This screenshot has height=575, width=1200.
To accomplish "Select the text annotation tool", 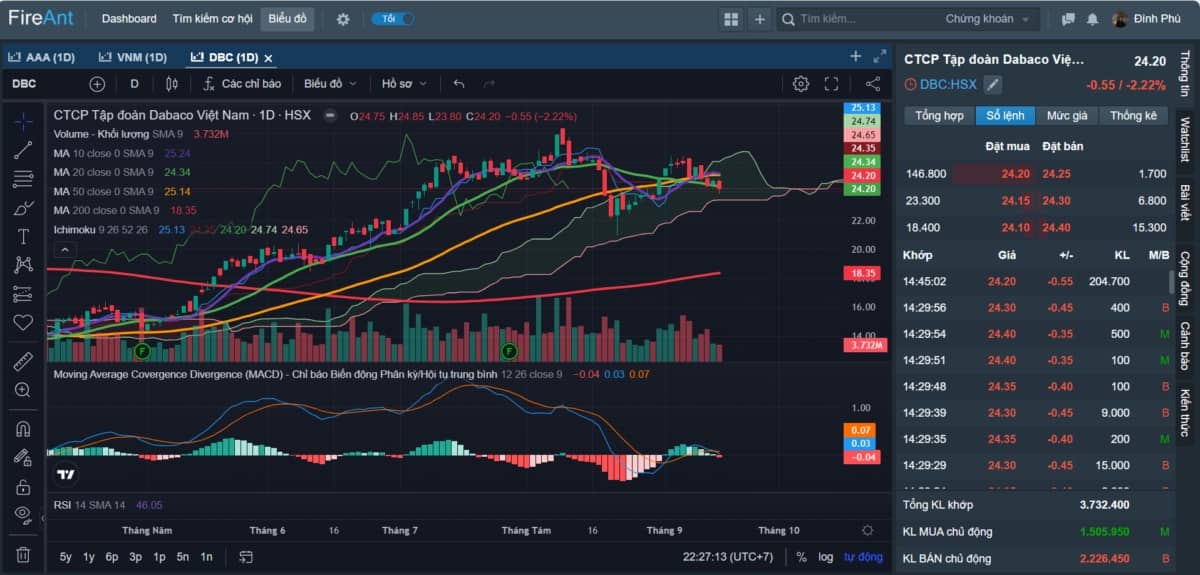I will 23,236.
